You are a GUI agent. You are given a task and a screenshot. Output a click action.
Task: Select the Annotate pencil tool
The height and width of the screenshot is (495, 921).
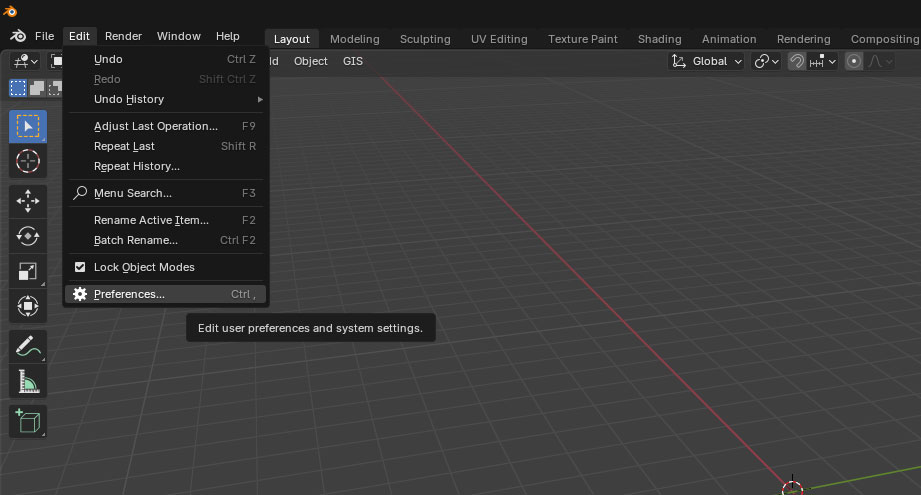(28, 346)
